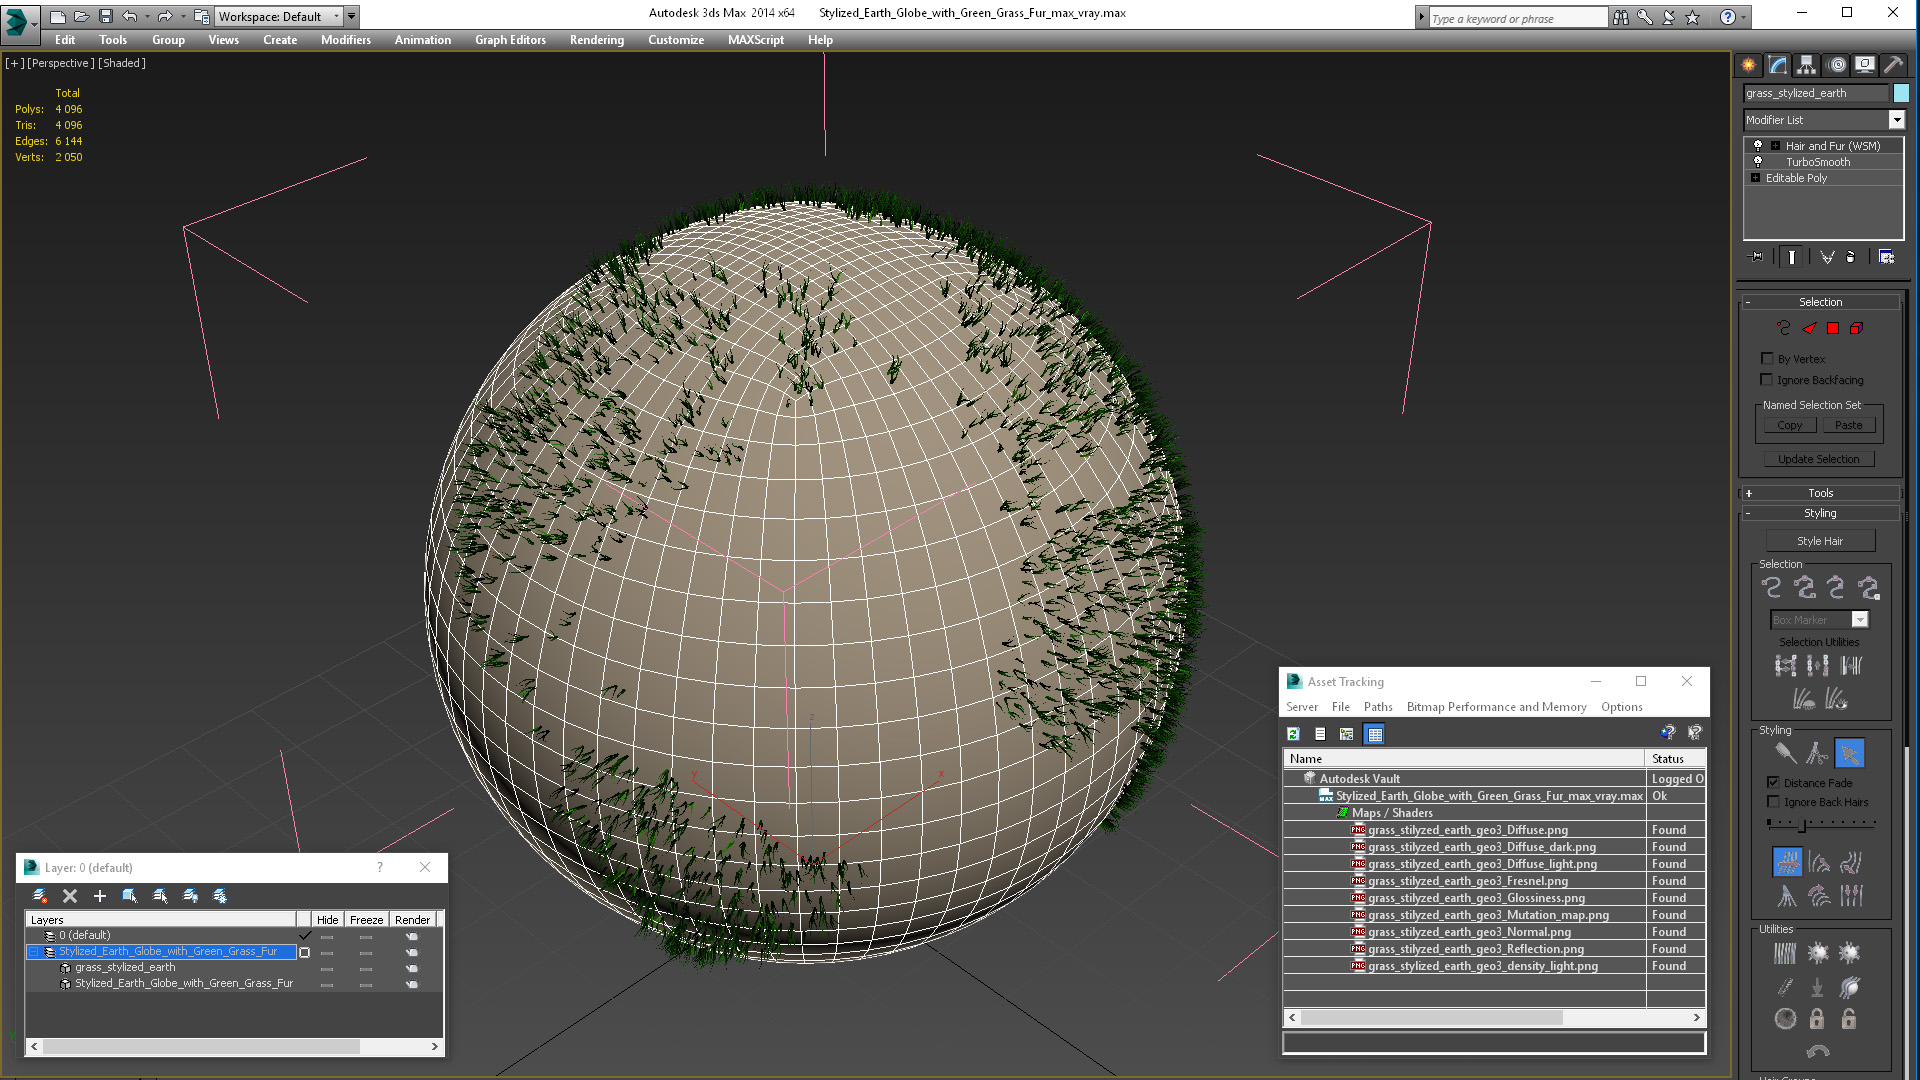Viewport: 1920px width, 1080px height.
Task: Enable the By Vertex checkbox
Action: [1767, 358]
